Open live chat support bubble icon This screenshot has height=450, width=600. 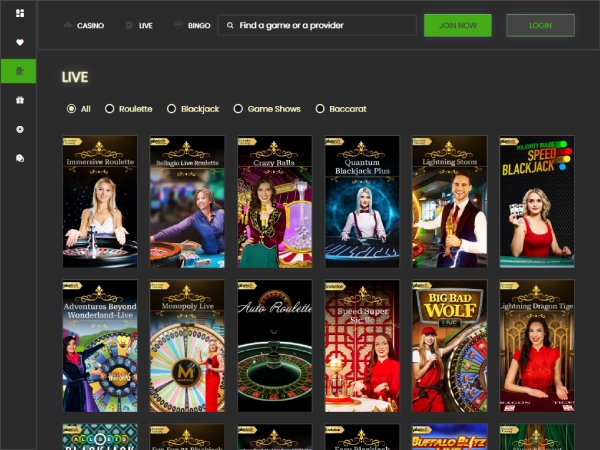[x=19, y=158]
